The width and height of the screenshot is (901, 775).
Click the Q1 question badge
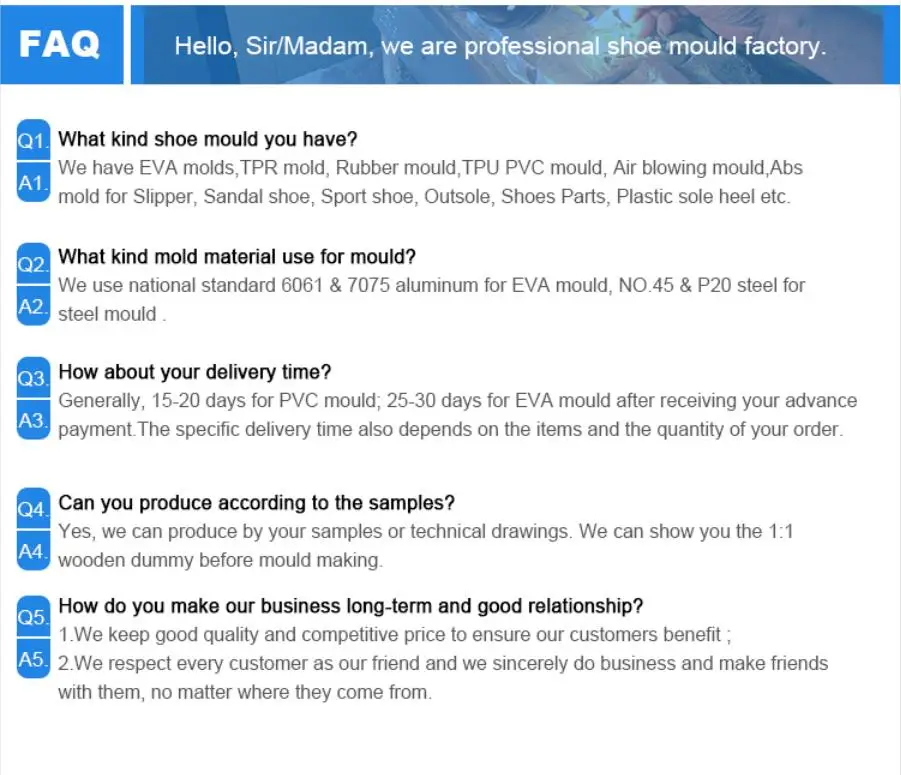point(33,140)
